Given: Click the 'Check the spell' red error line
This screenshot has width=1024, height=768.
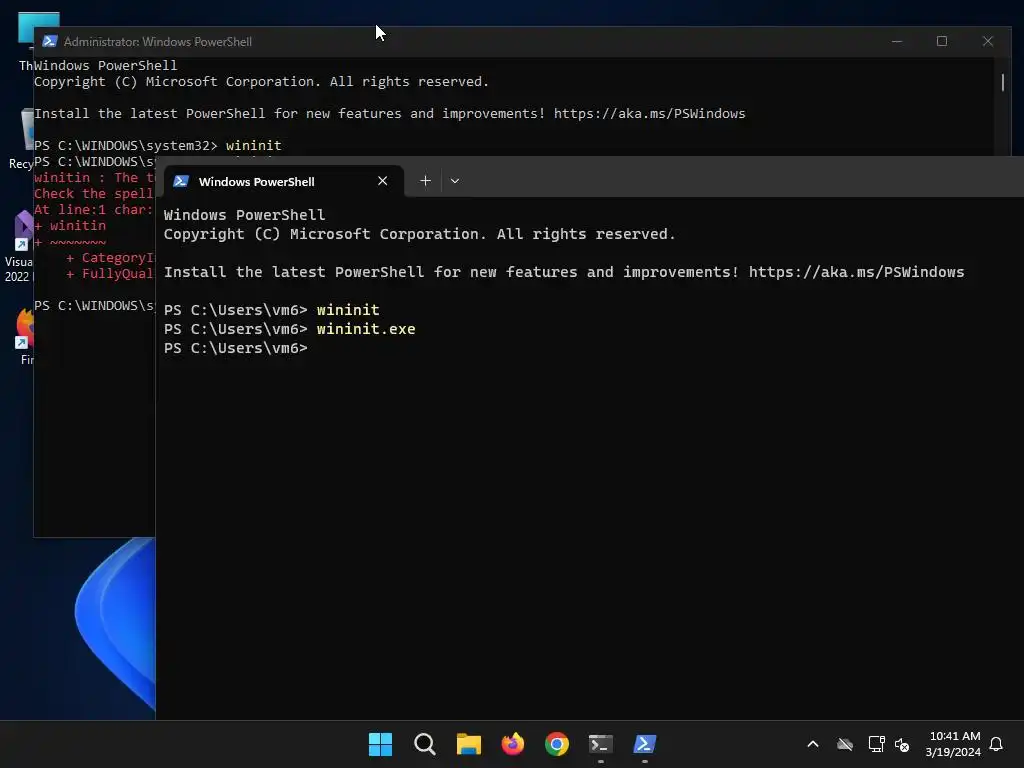Looking at the screenshot, I should 93,193.
